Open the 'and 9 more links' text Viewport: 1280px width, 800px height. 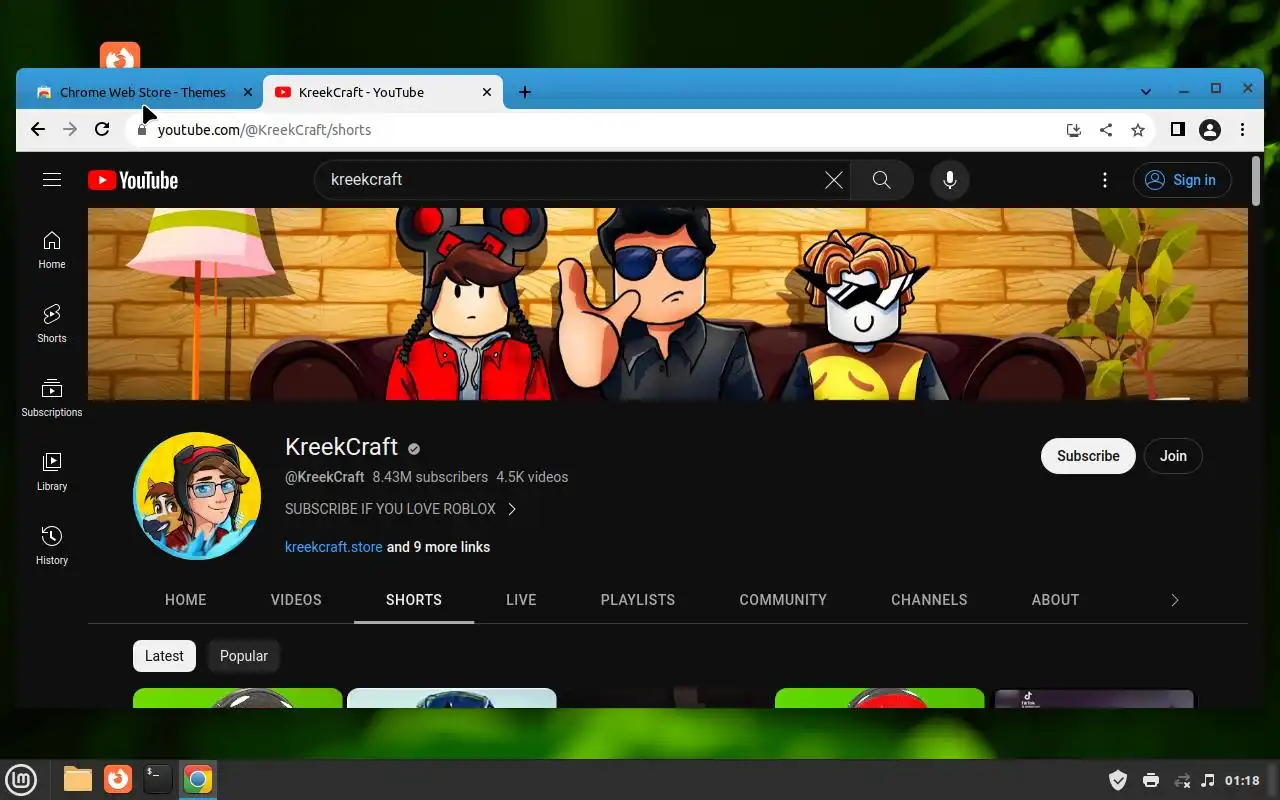point(438,547)
